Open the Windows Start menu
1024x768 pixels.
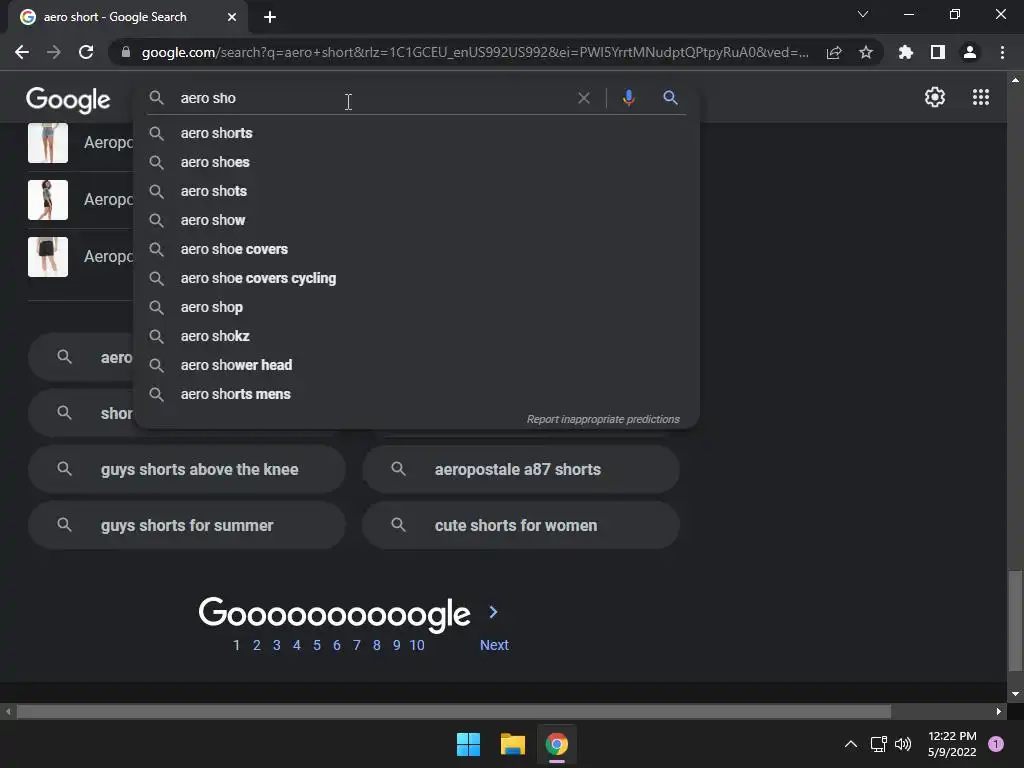[468, 744]
